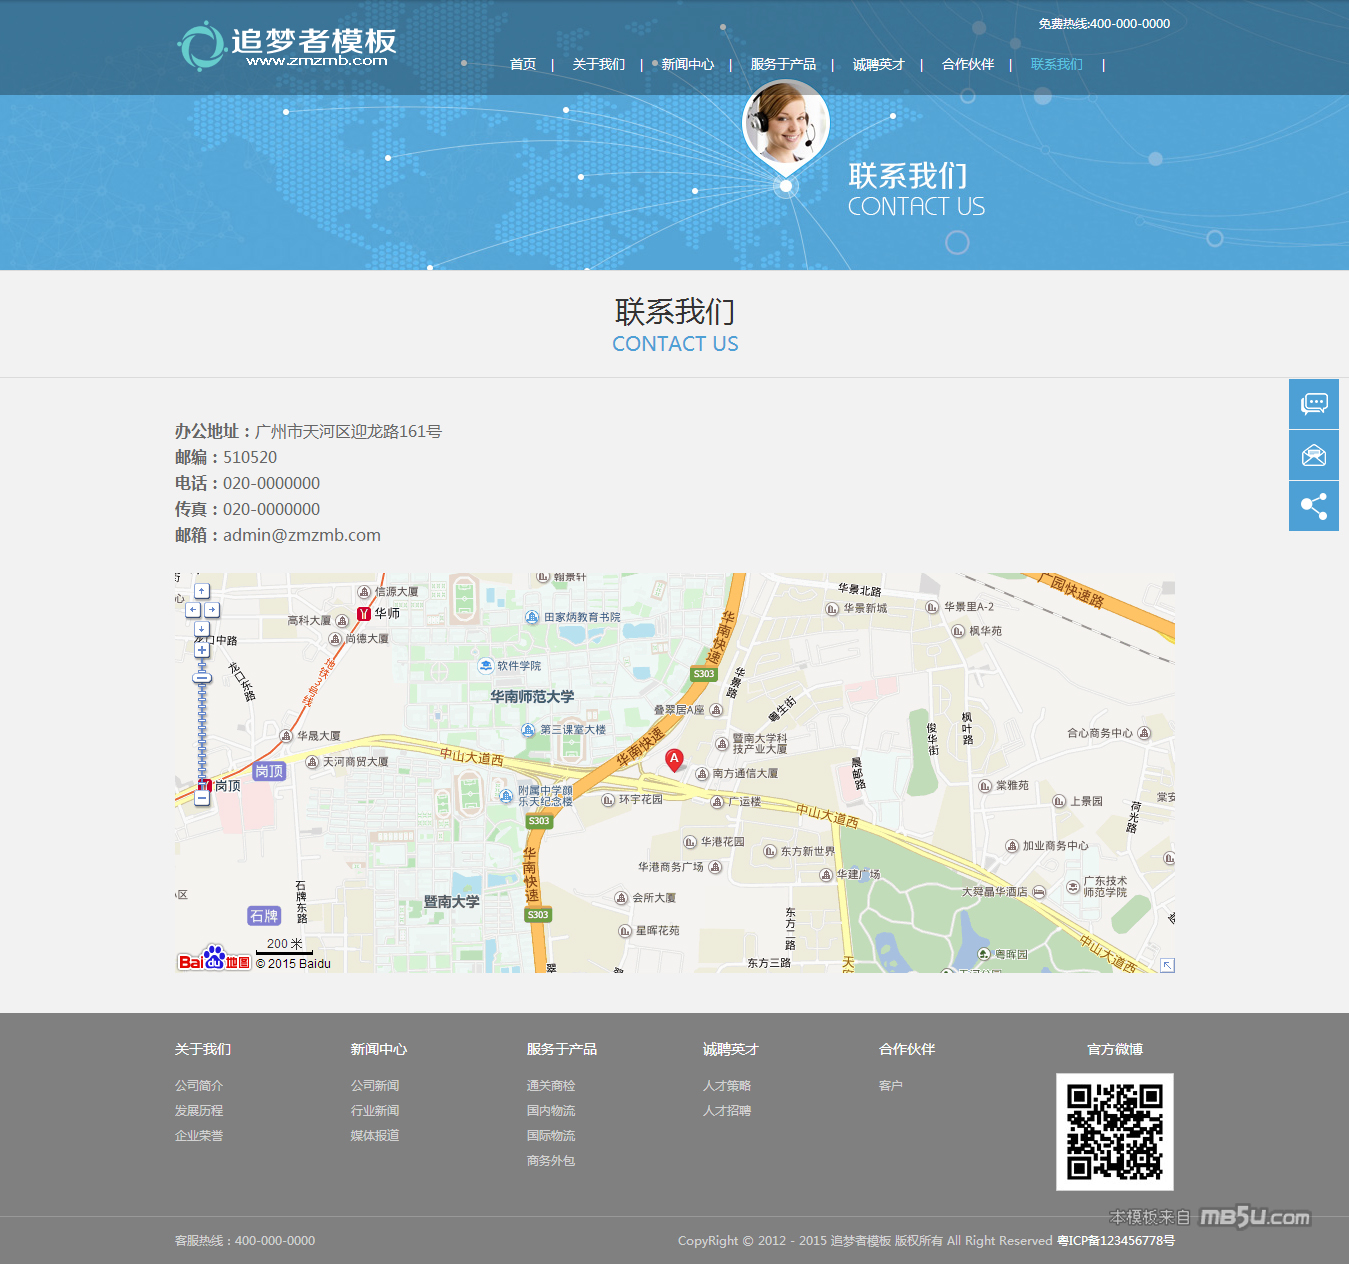This screenshot has height=1264, width=1349.
Task: Pan the map up with arrow button
Action: [202, 591]
